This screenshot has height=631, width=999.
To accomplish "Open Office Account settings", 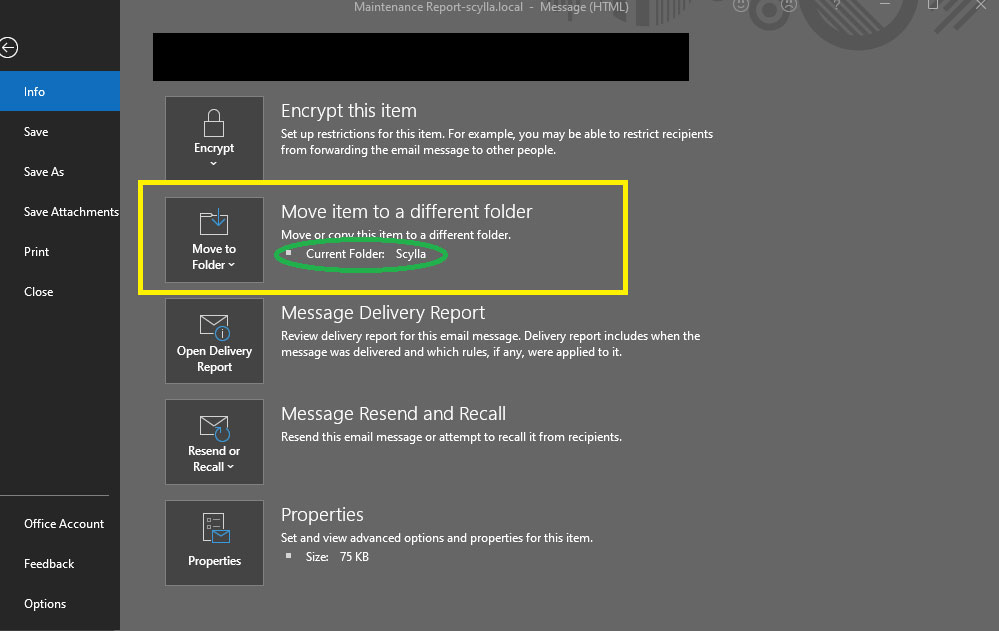I will (x=63, y=523).
